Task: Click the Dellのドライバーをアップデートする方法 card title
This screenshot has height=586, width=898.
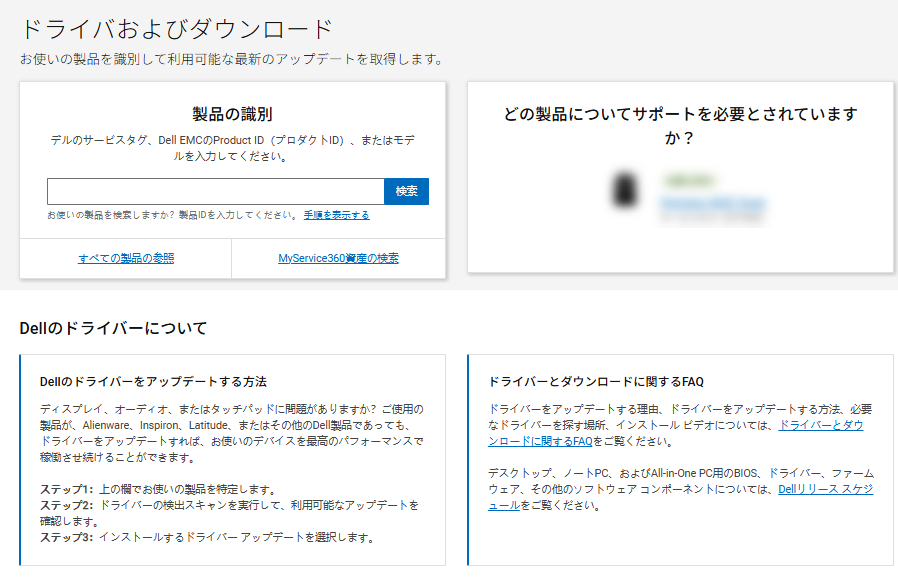Action: pos(153,382)
